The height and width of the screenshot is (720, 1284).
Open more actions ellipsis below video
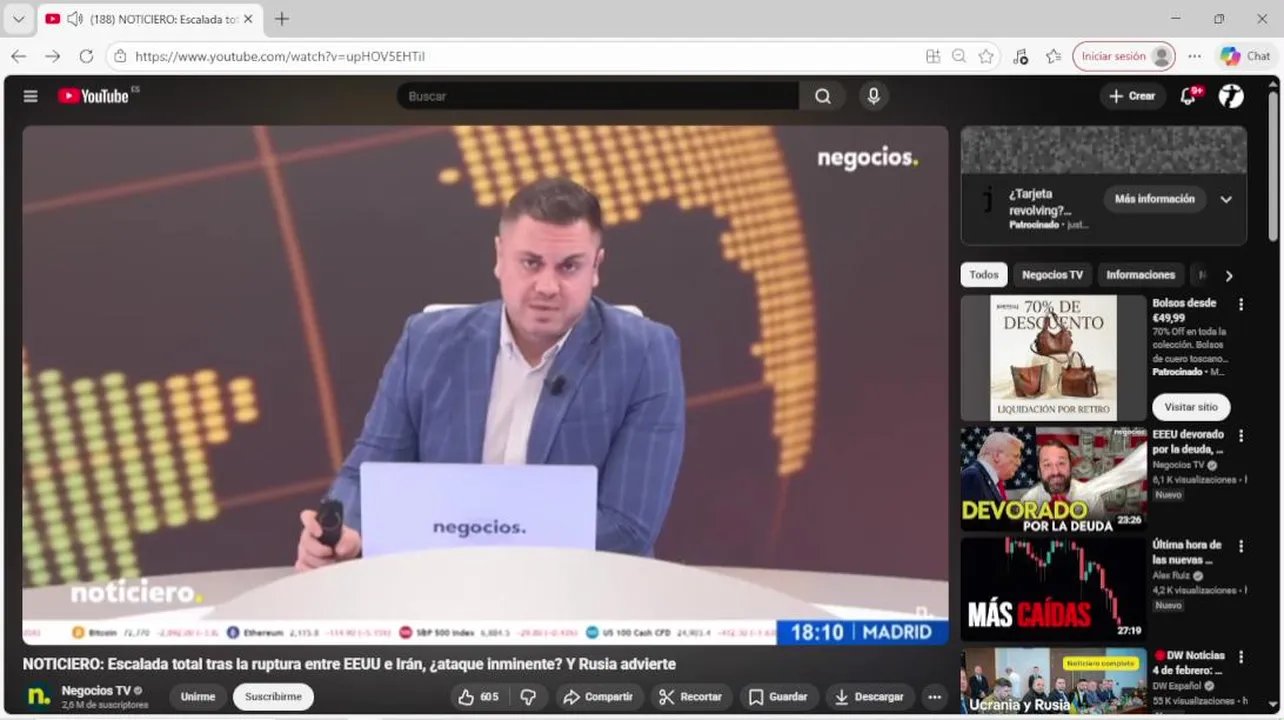[x=934, y=697]
